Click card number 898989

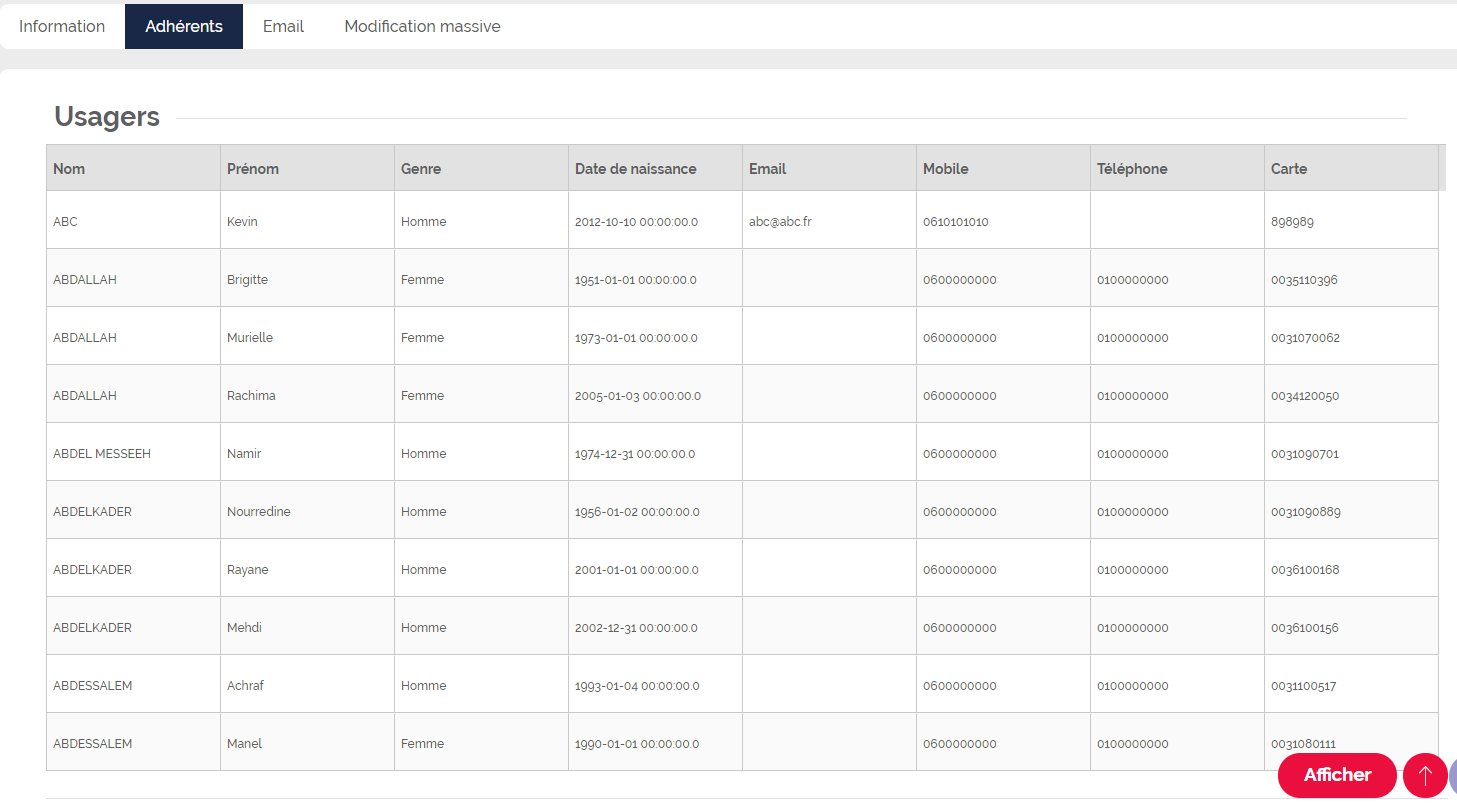(x=1292, y=222)
